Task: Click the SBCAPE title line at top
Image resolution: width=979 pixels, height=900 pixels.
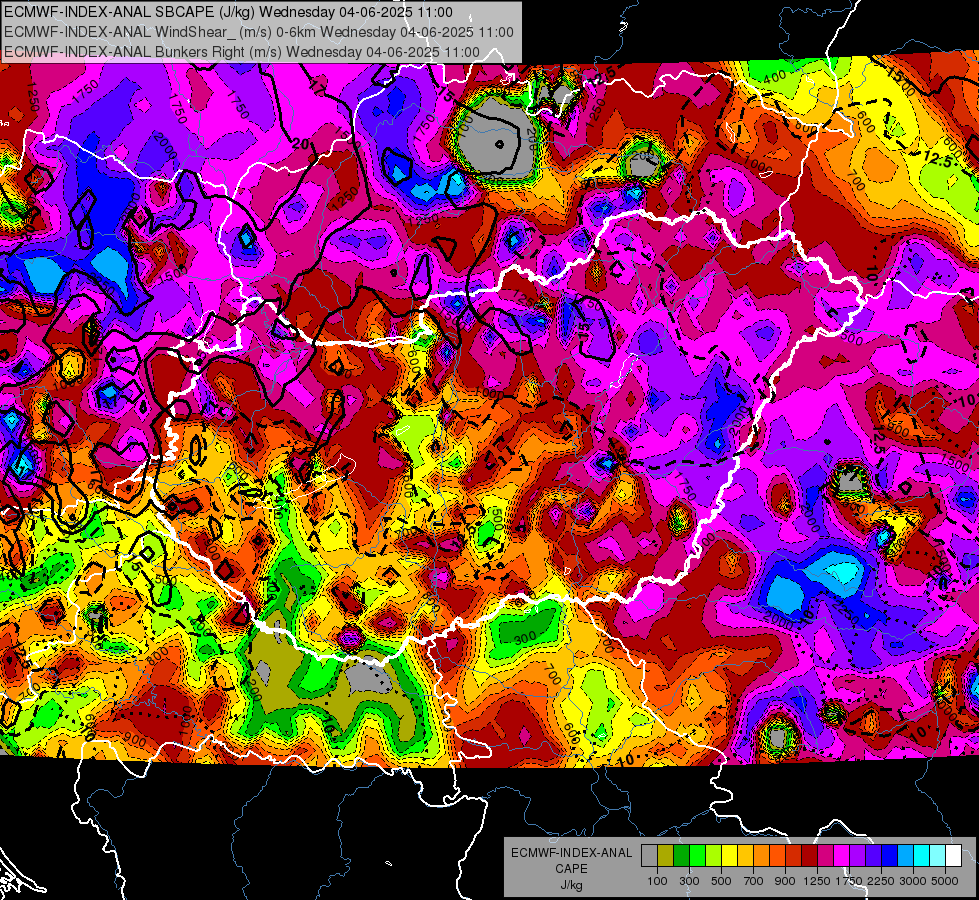Action: click(x=229, y=12)
